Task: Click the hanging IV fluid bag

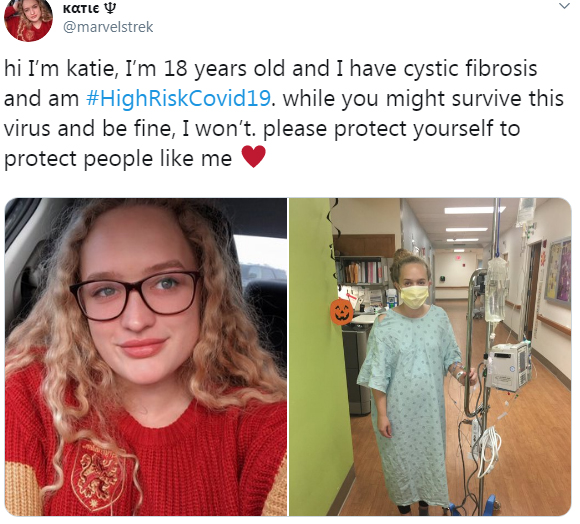Action: (x=496, y=289)
